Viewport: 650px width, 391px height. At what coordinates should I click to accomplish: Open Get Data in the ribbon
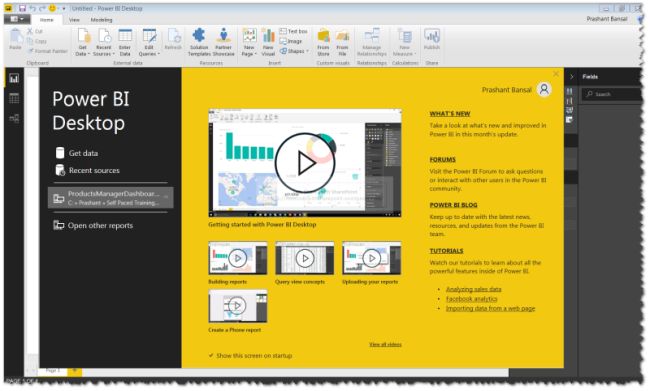click(x=83, y=42)
